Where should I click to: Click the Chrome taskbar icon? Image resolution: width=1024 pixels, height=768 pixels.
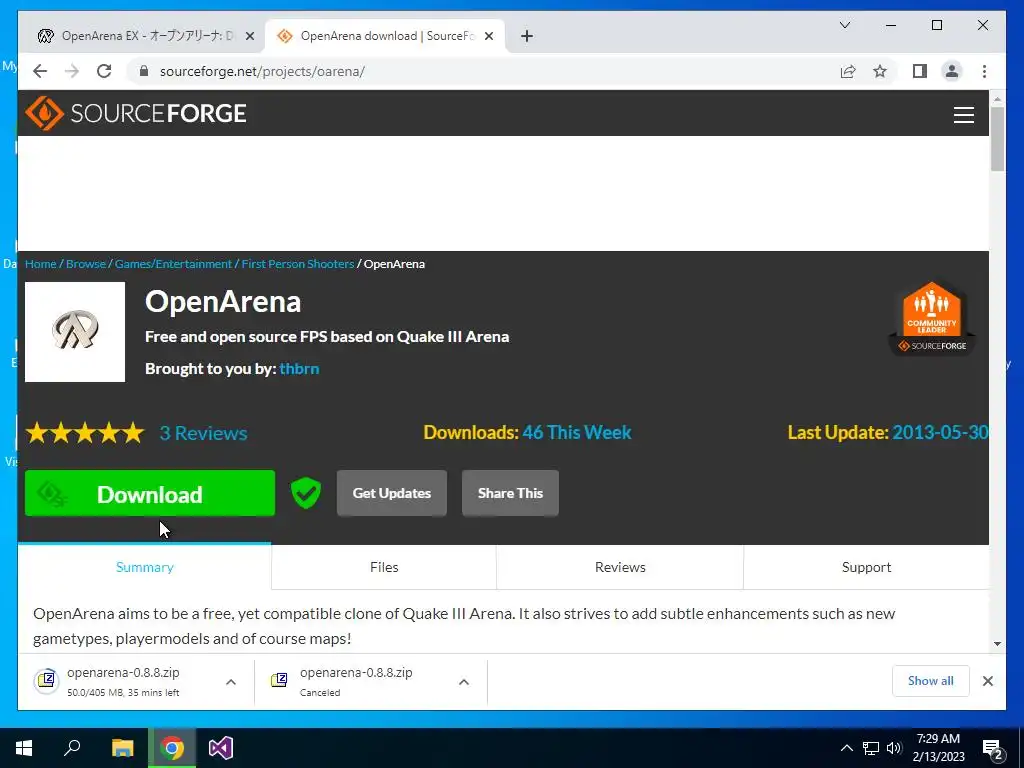pos(172,748)
